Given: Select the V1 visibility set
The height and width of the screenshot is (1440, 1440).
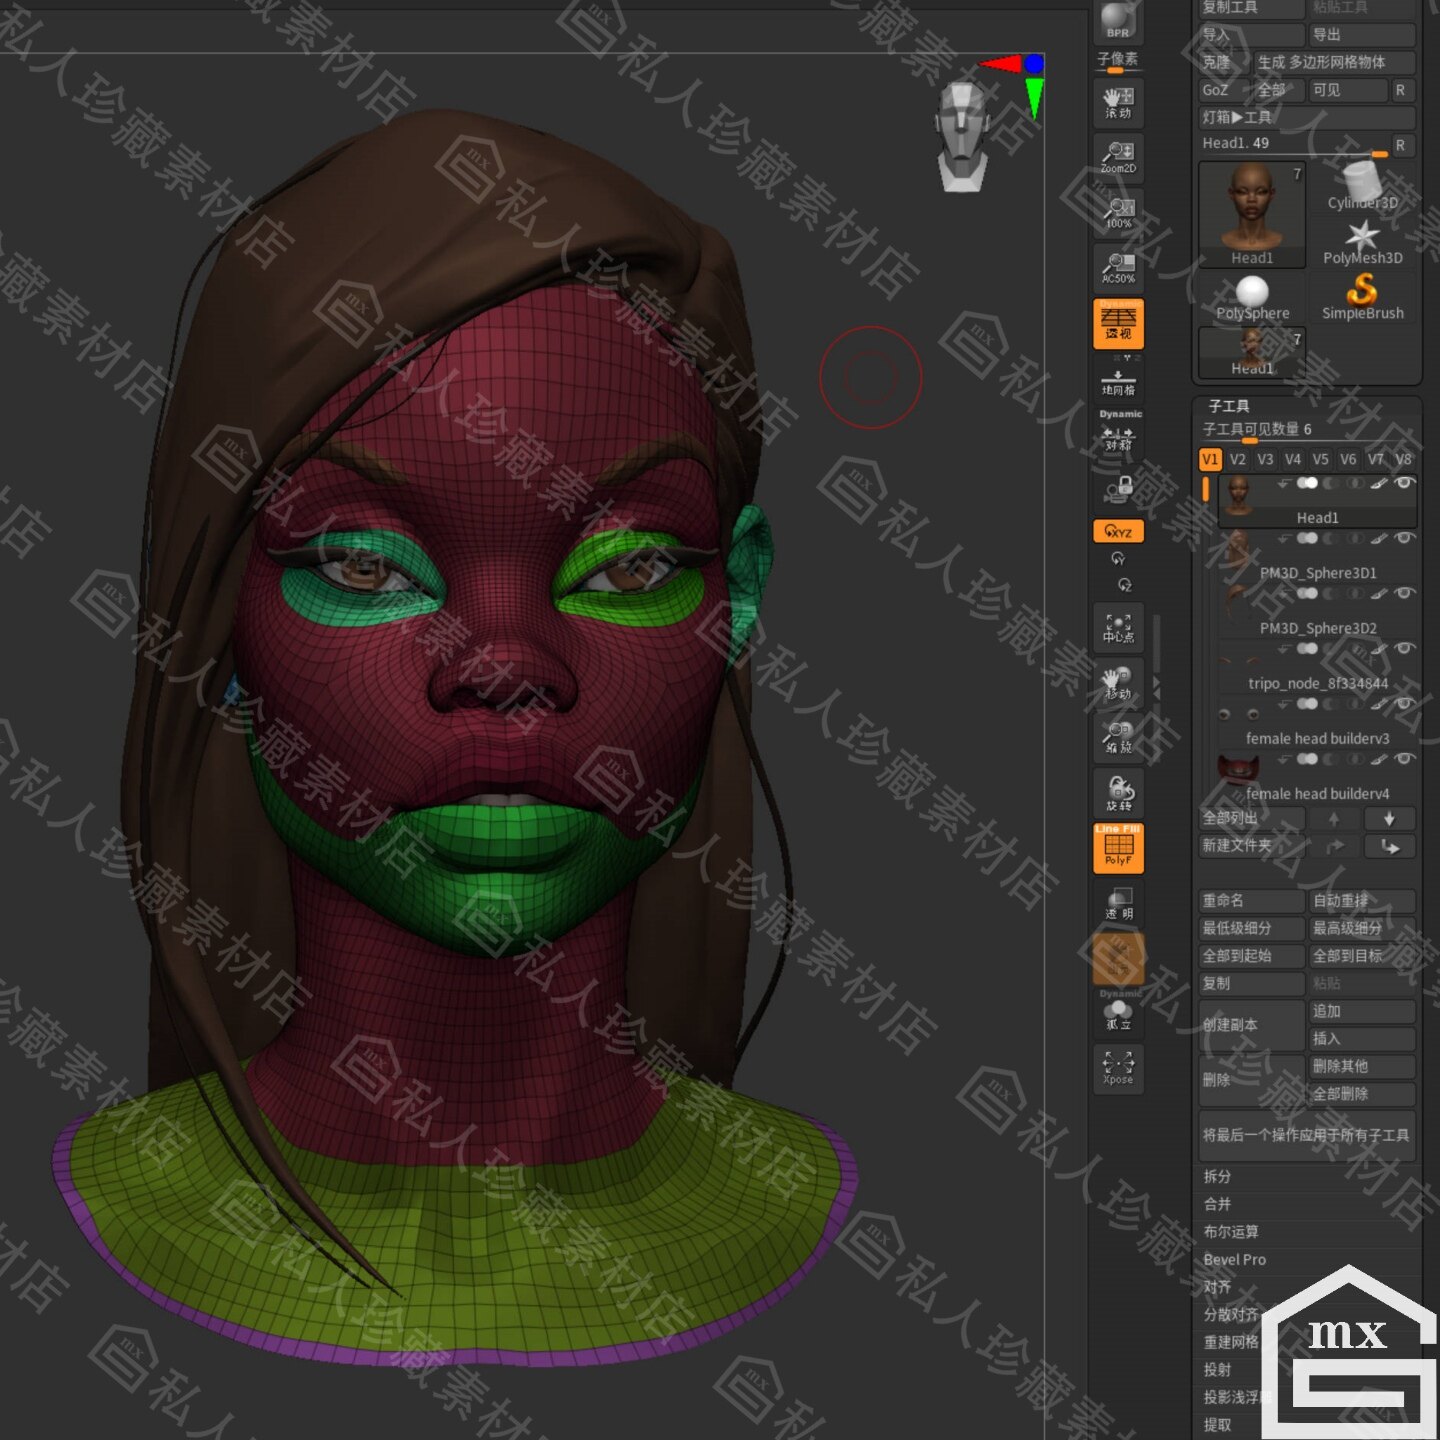Looking at the screenshot, I should [x=1210, y=459].
